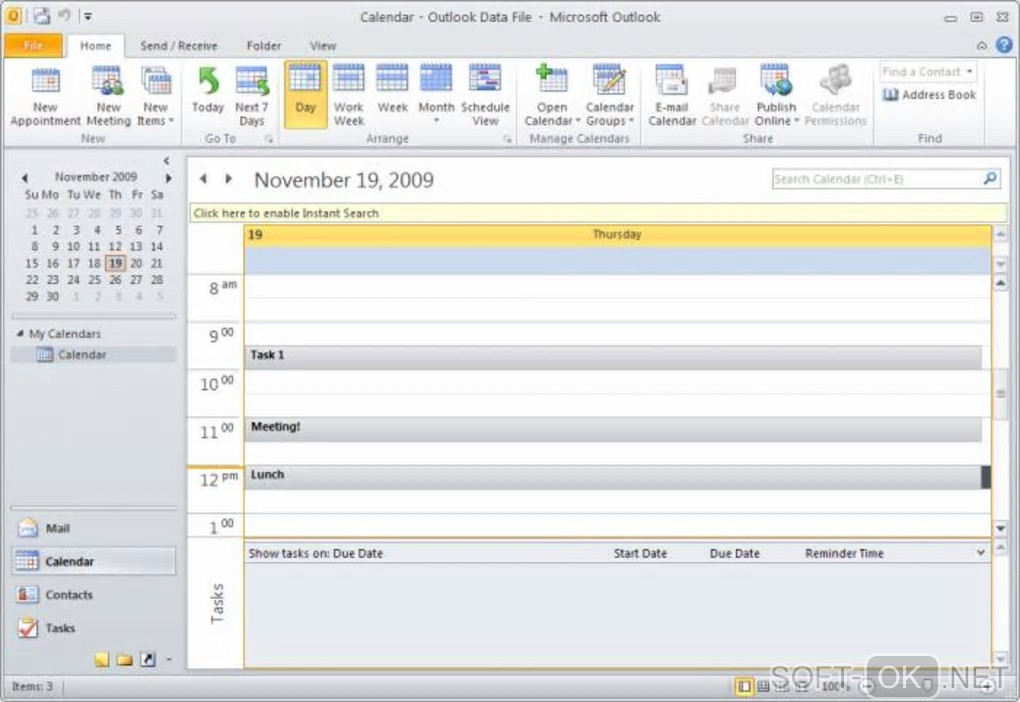Click the Search Calendar box
Screen dimensions: 1020x702
876,179
